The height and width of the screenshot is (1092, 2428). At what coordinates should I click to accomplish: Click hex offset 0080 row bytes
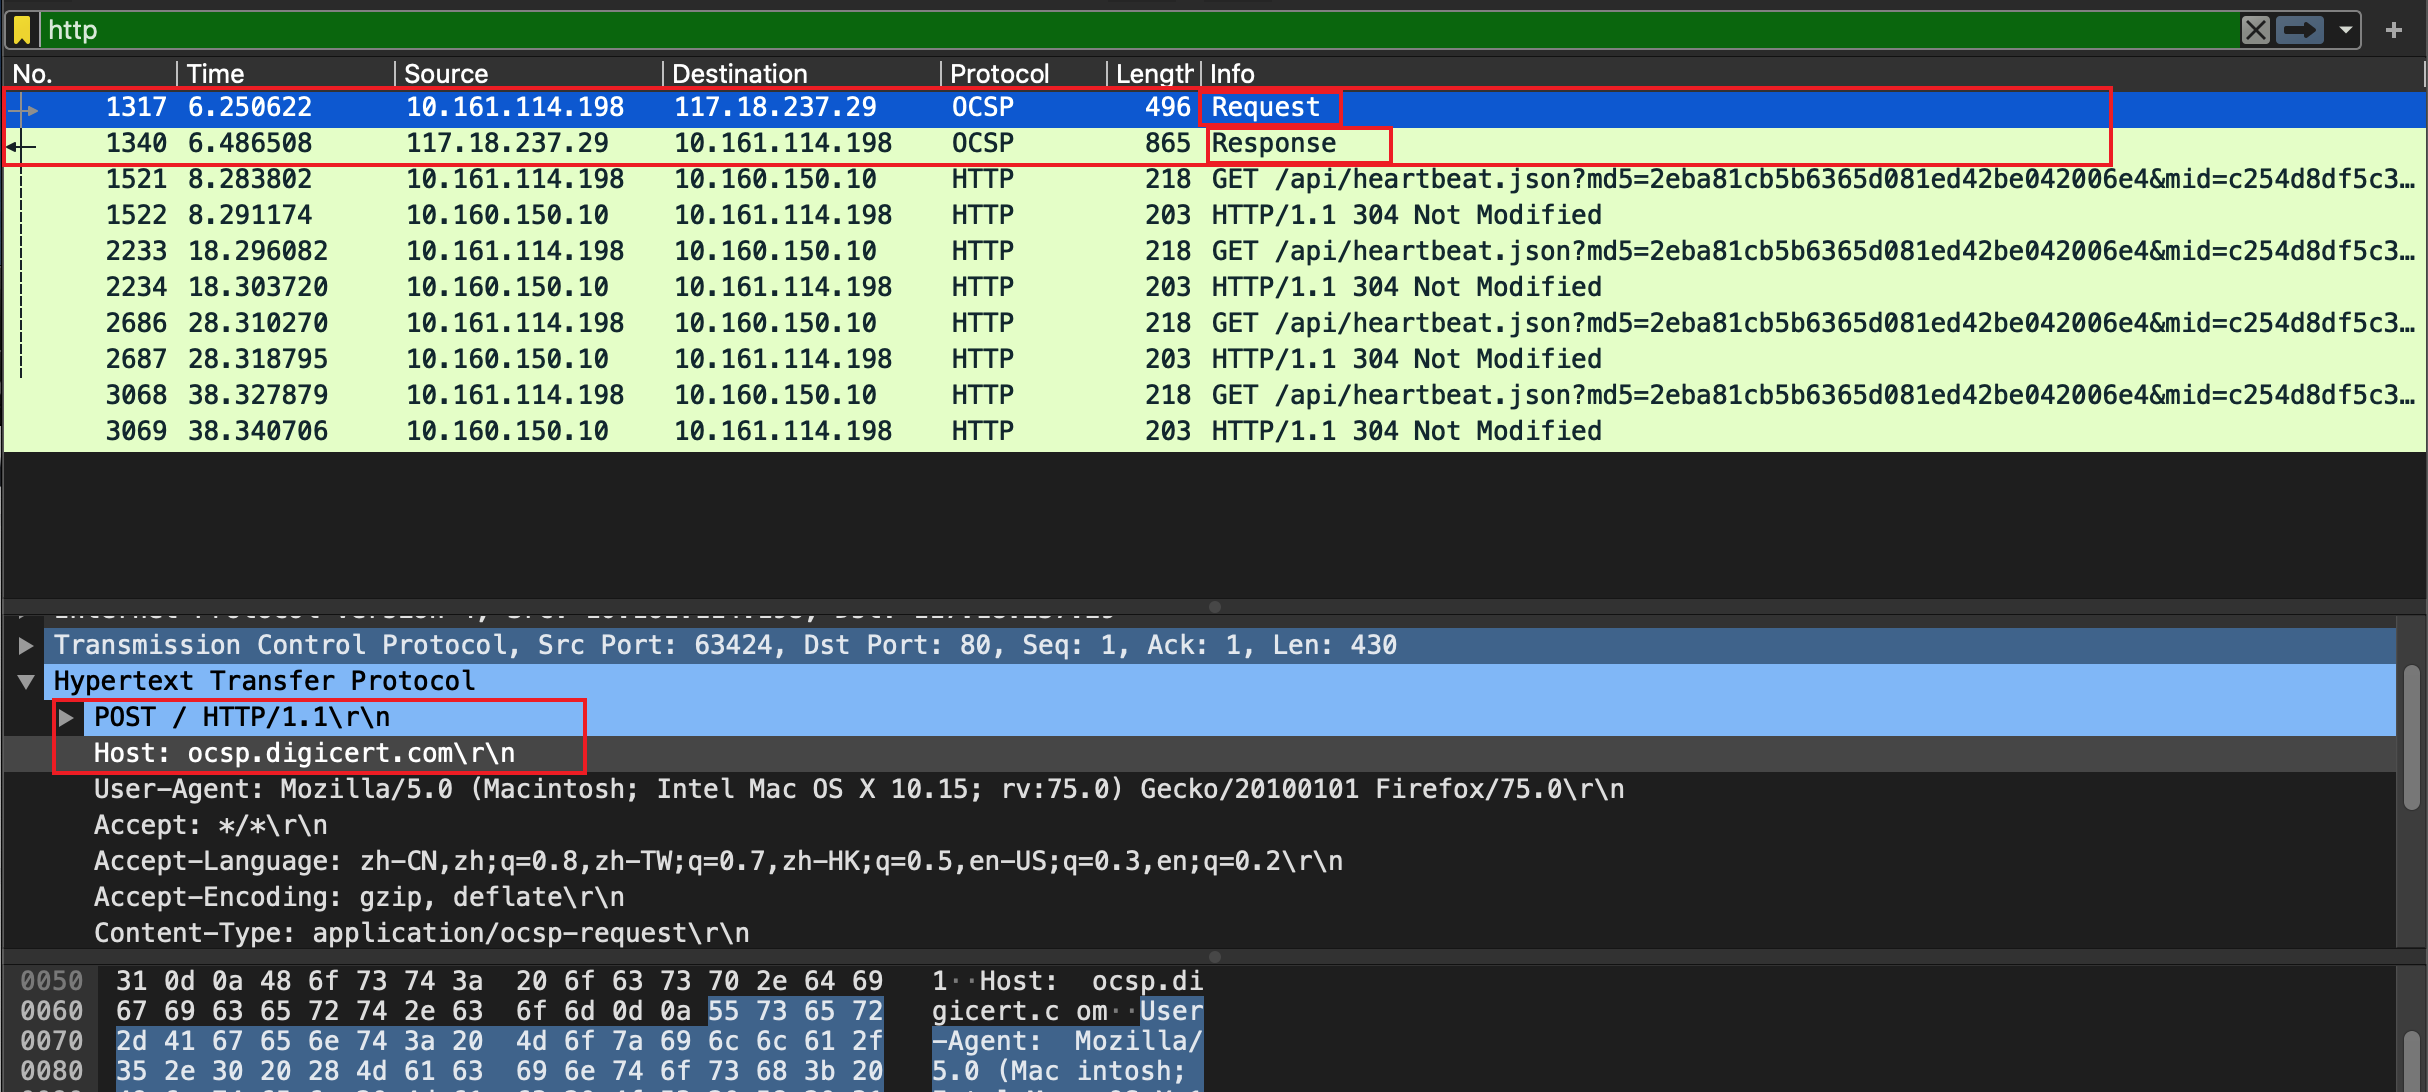pyautogui.click(x=499, y=1071)
